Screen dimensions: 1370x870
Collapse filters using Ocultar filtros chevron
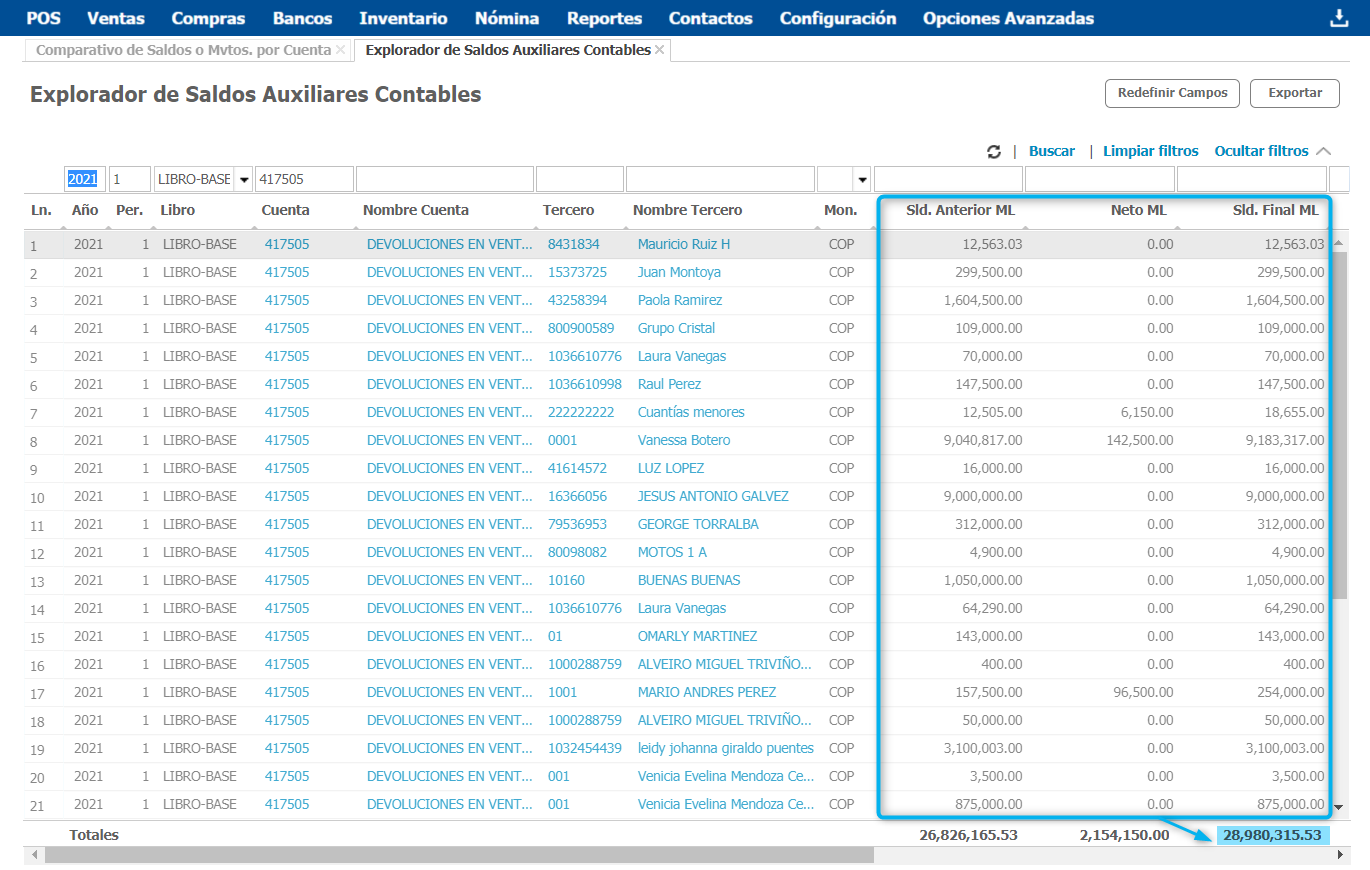1324,151
